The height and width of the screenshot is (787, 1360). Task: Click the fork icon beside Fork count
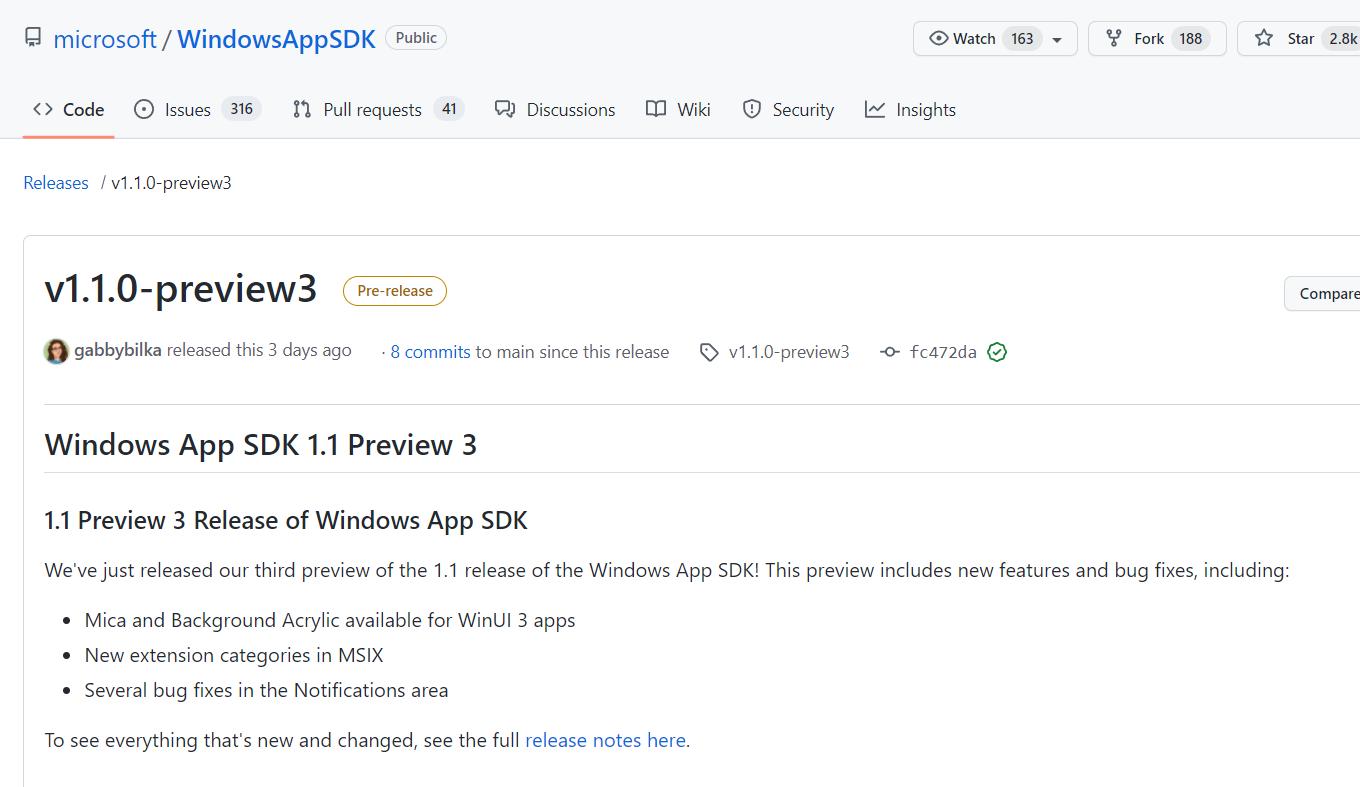(1113, 38)
